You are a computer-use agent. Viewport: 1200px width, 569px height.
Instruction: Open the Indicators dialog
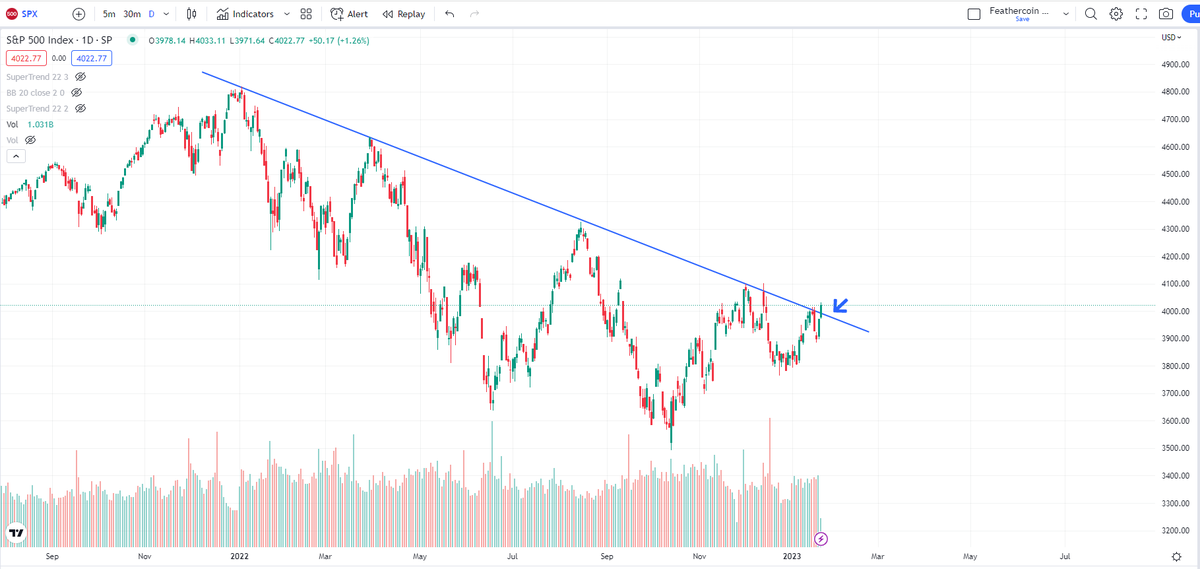pyautogui.click(x=244, y=14)
